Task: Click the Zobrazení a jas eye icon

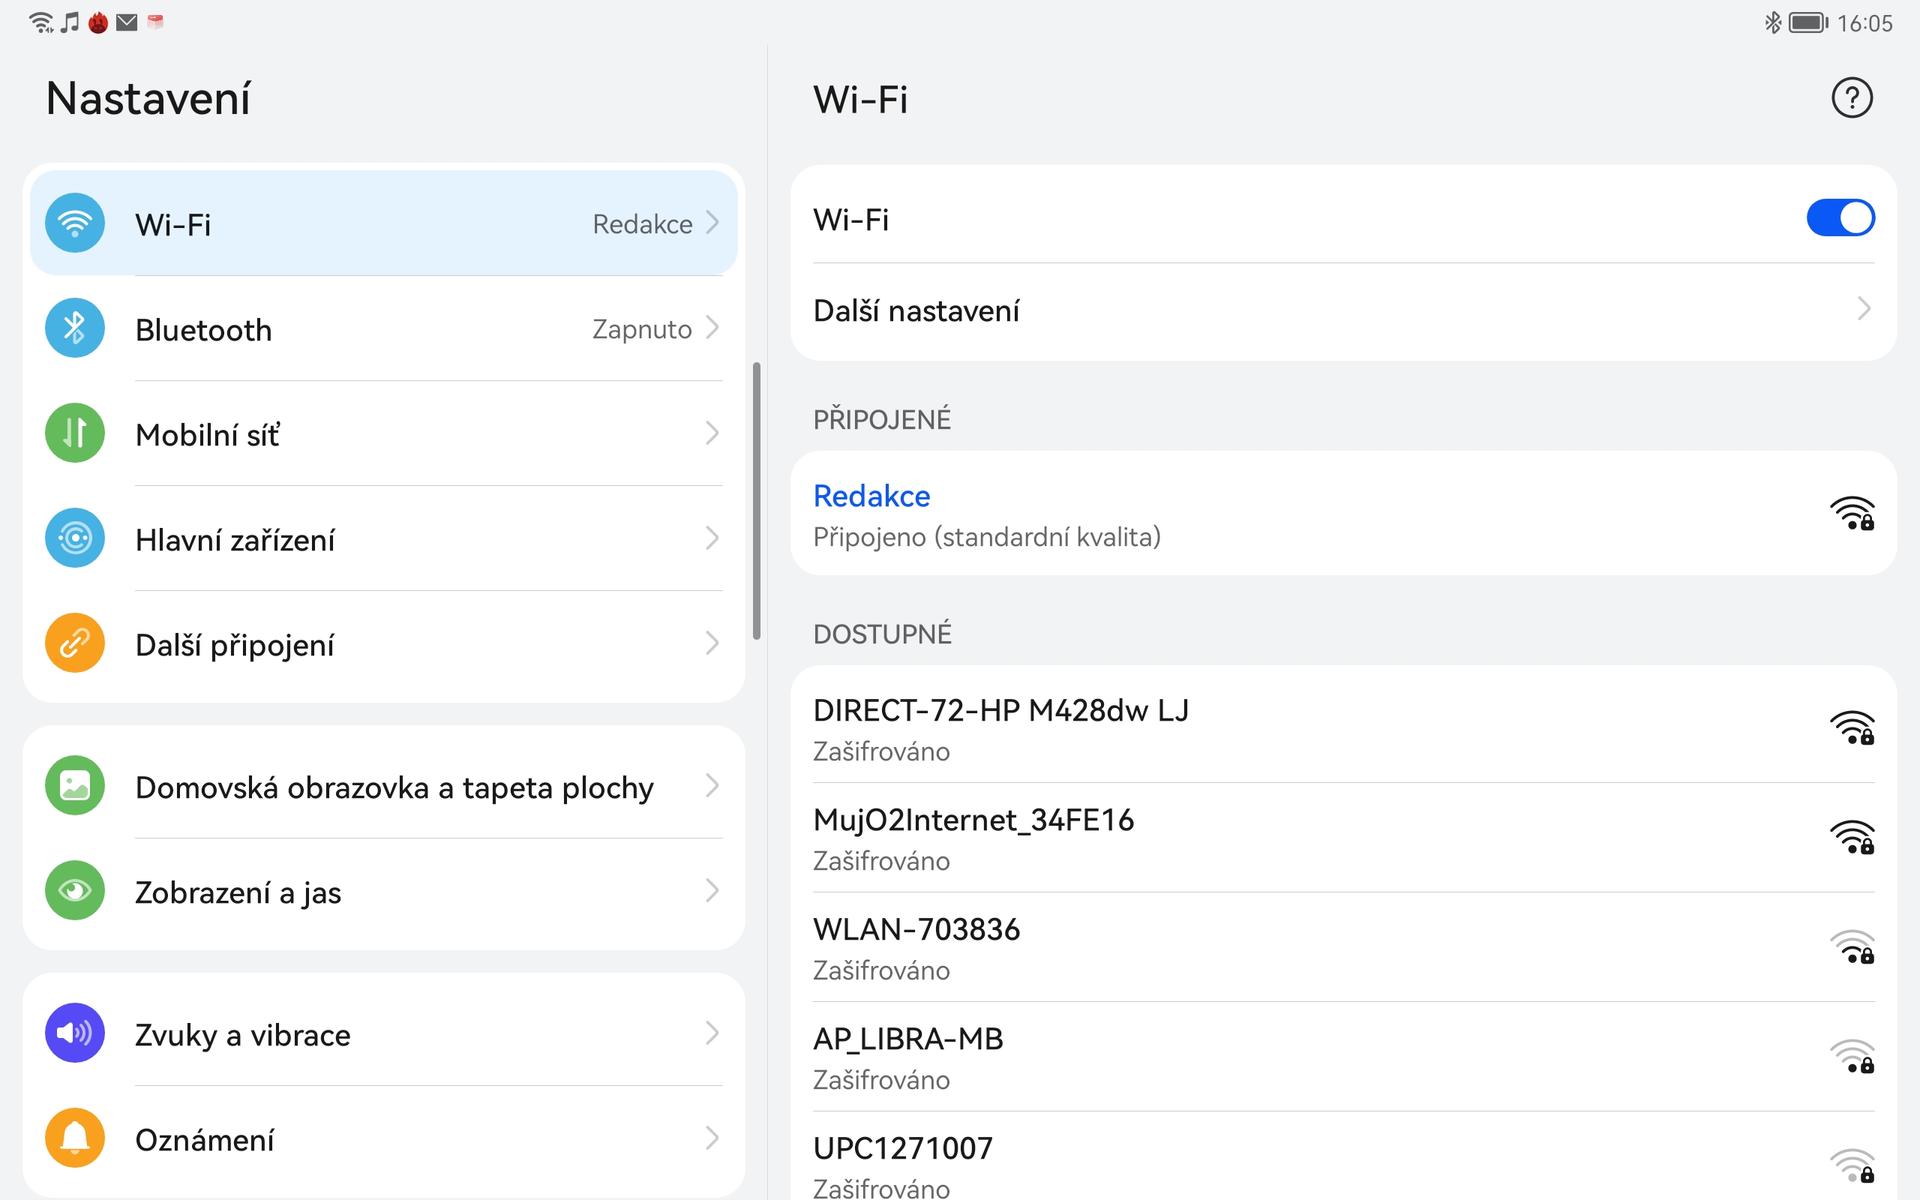Action: point(75,891)
